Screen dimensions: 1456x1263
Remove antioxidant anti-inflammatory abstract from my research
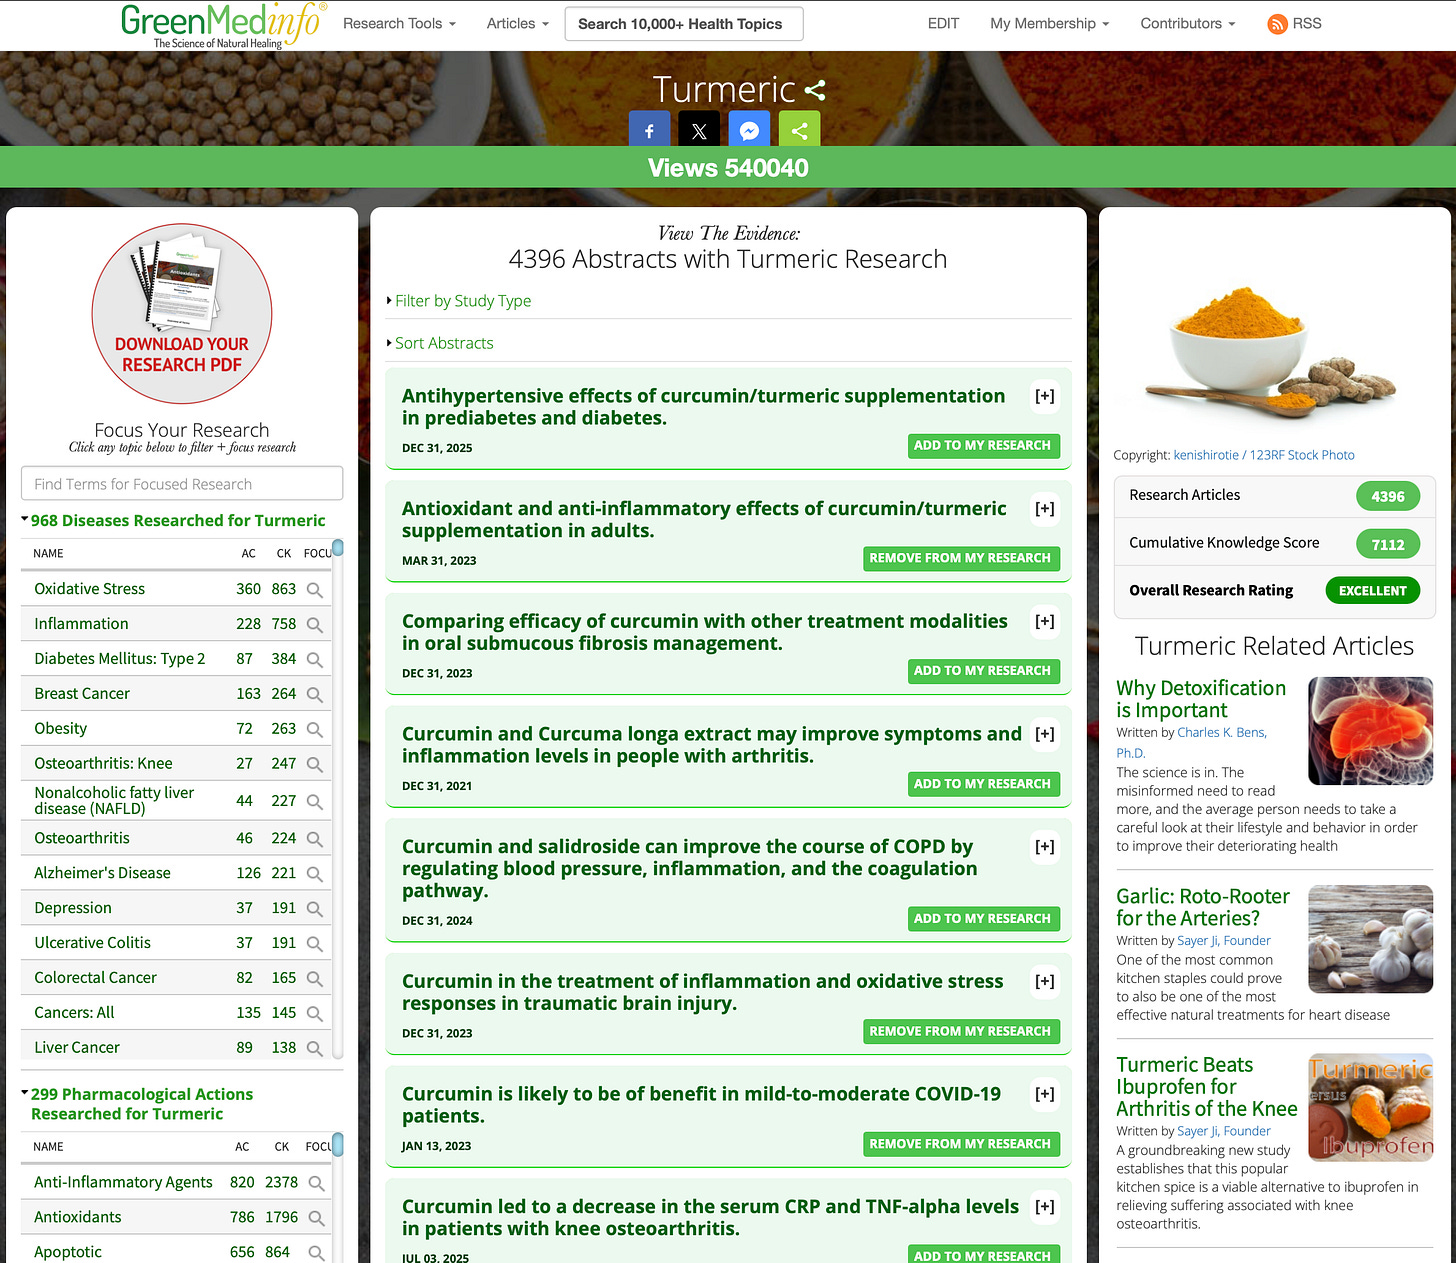(961, 559)
